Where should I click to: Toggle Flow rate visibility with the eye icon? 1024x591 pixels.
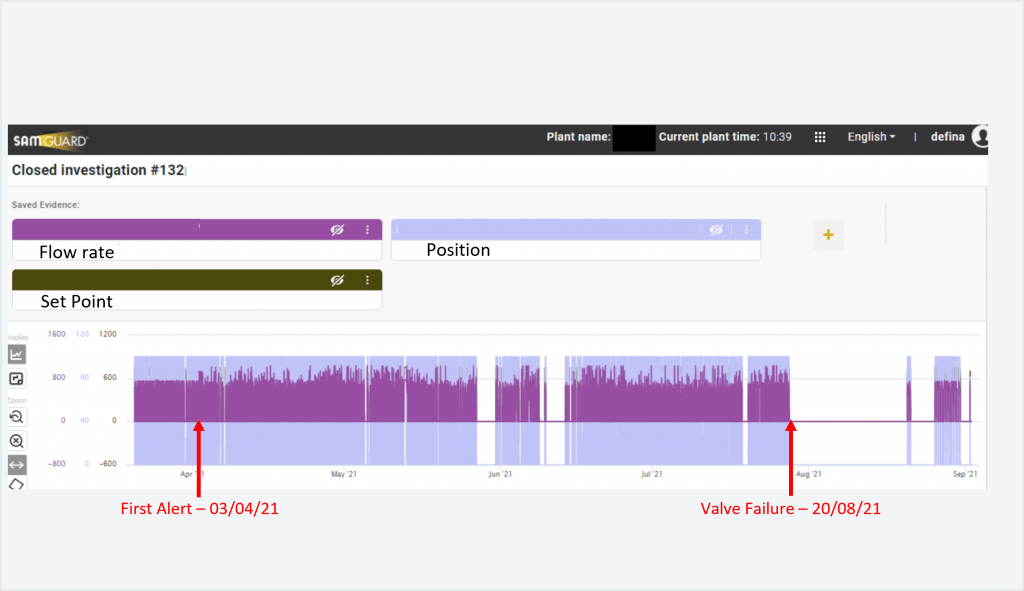point(337,230)
